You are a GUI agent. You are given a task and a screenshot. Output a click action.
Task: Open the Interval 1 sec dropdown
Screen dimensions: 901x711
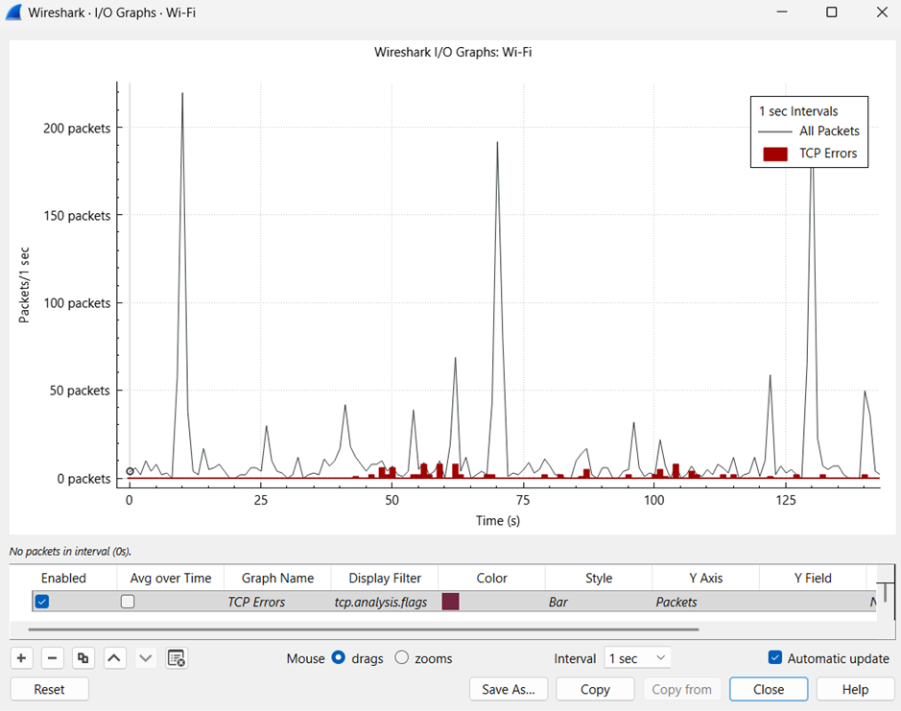[637, 658]
